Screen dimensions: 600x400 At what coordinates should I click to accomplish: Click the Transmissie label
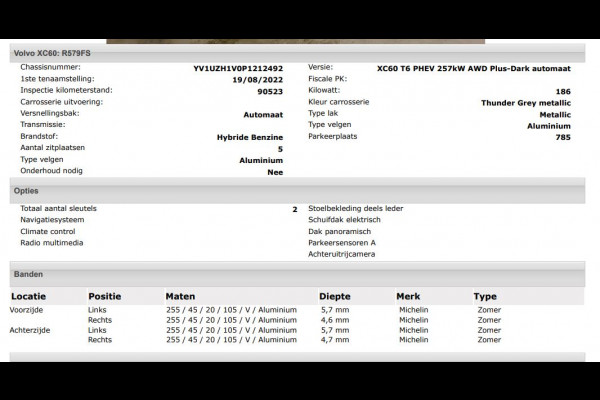tap(43, 125)
